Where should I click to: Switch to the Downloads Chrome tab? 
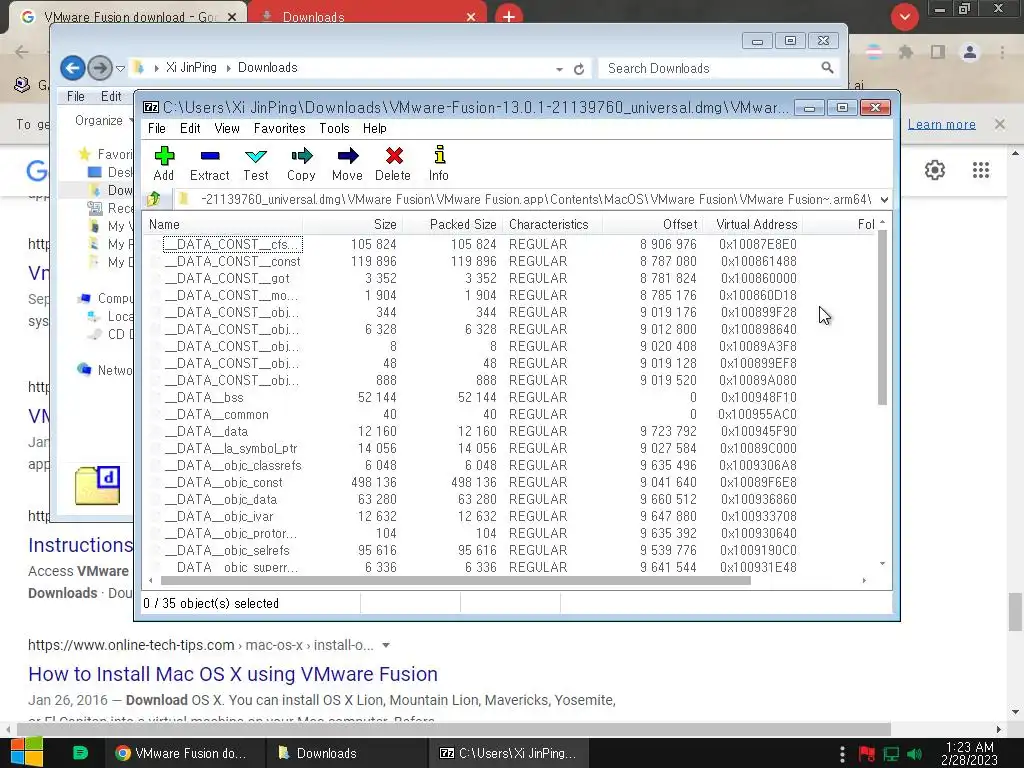point(367,16)
